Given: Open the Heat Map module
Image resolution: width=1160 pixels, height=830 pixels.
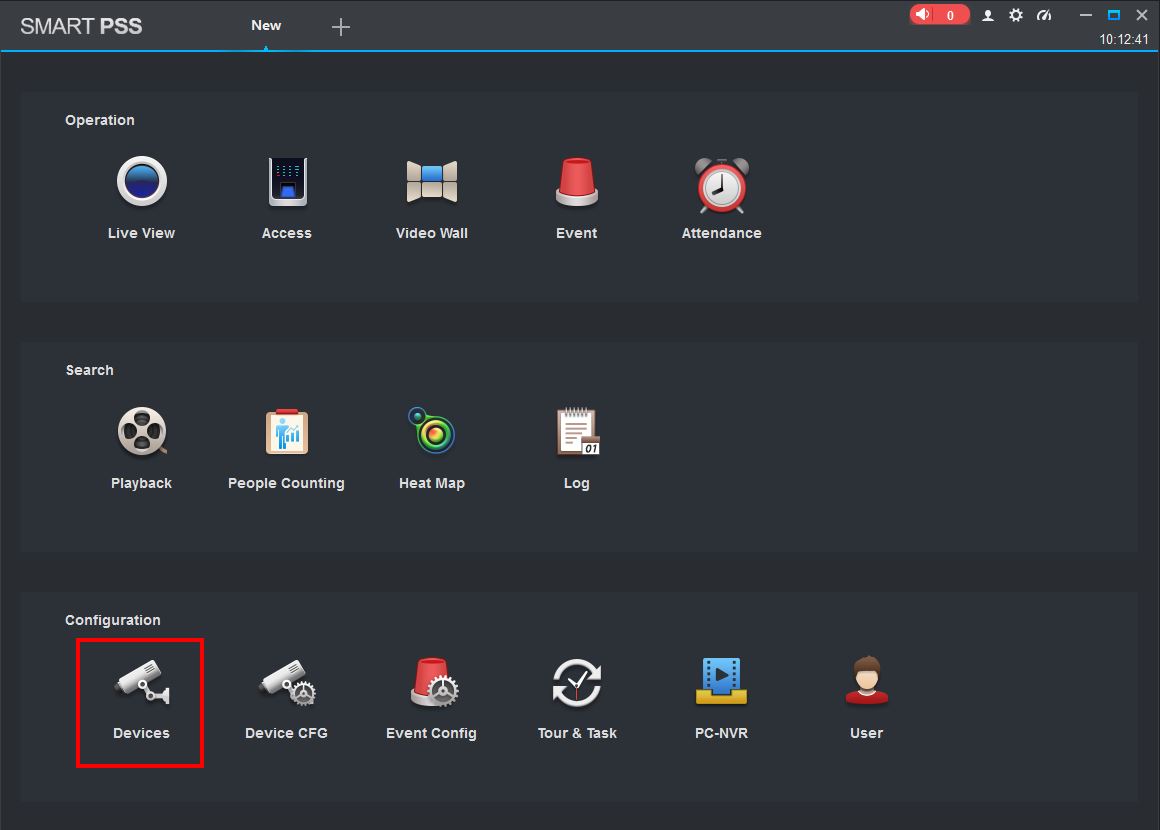Looking at the screenshot, I should point(432,448).
